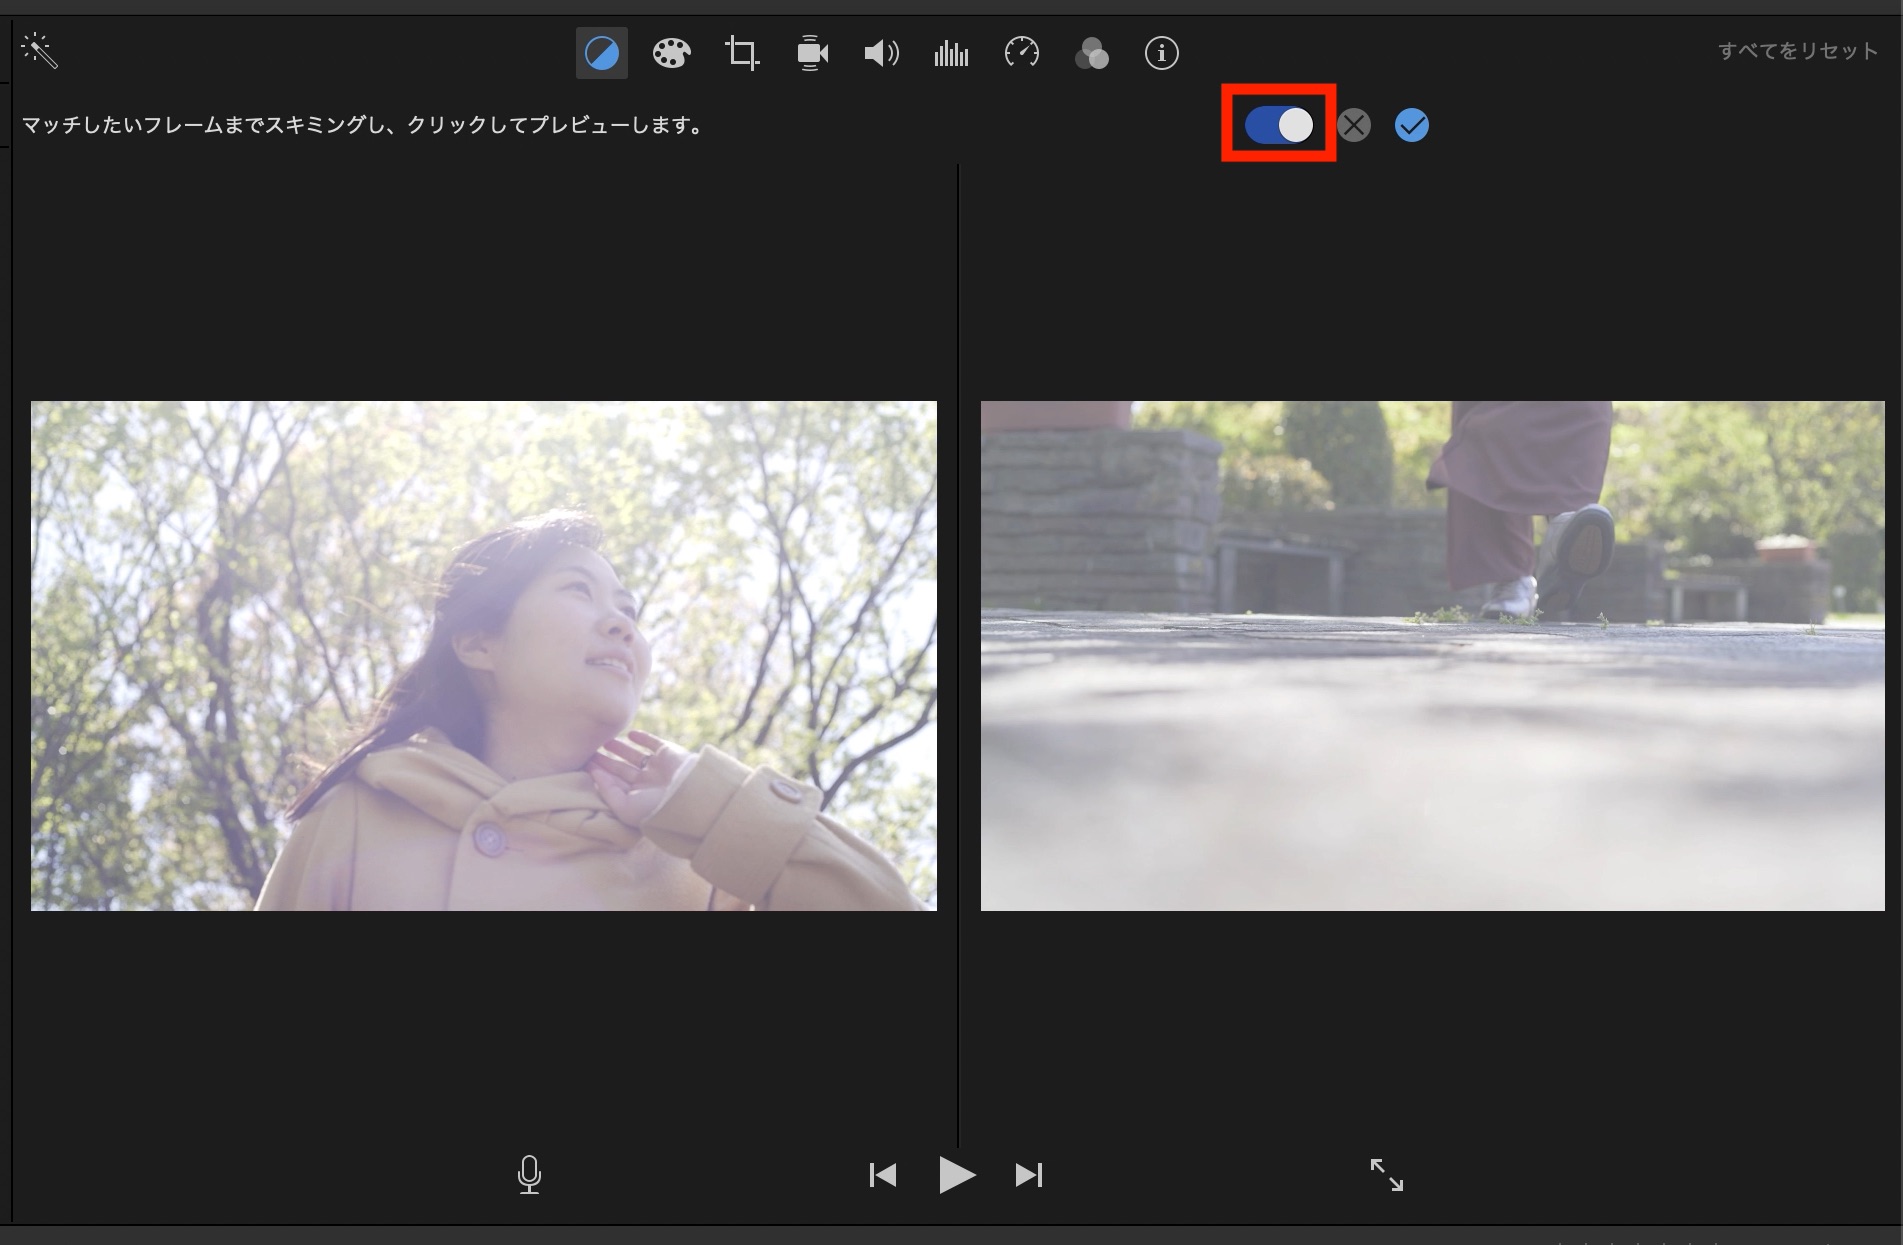Click the magic wand auto-enhance icon
1903x1245 pixels.
point(40,51)
